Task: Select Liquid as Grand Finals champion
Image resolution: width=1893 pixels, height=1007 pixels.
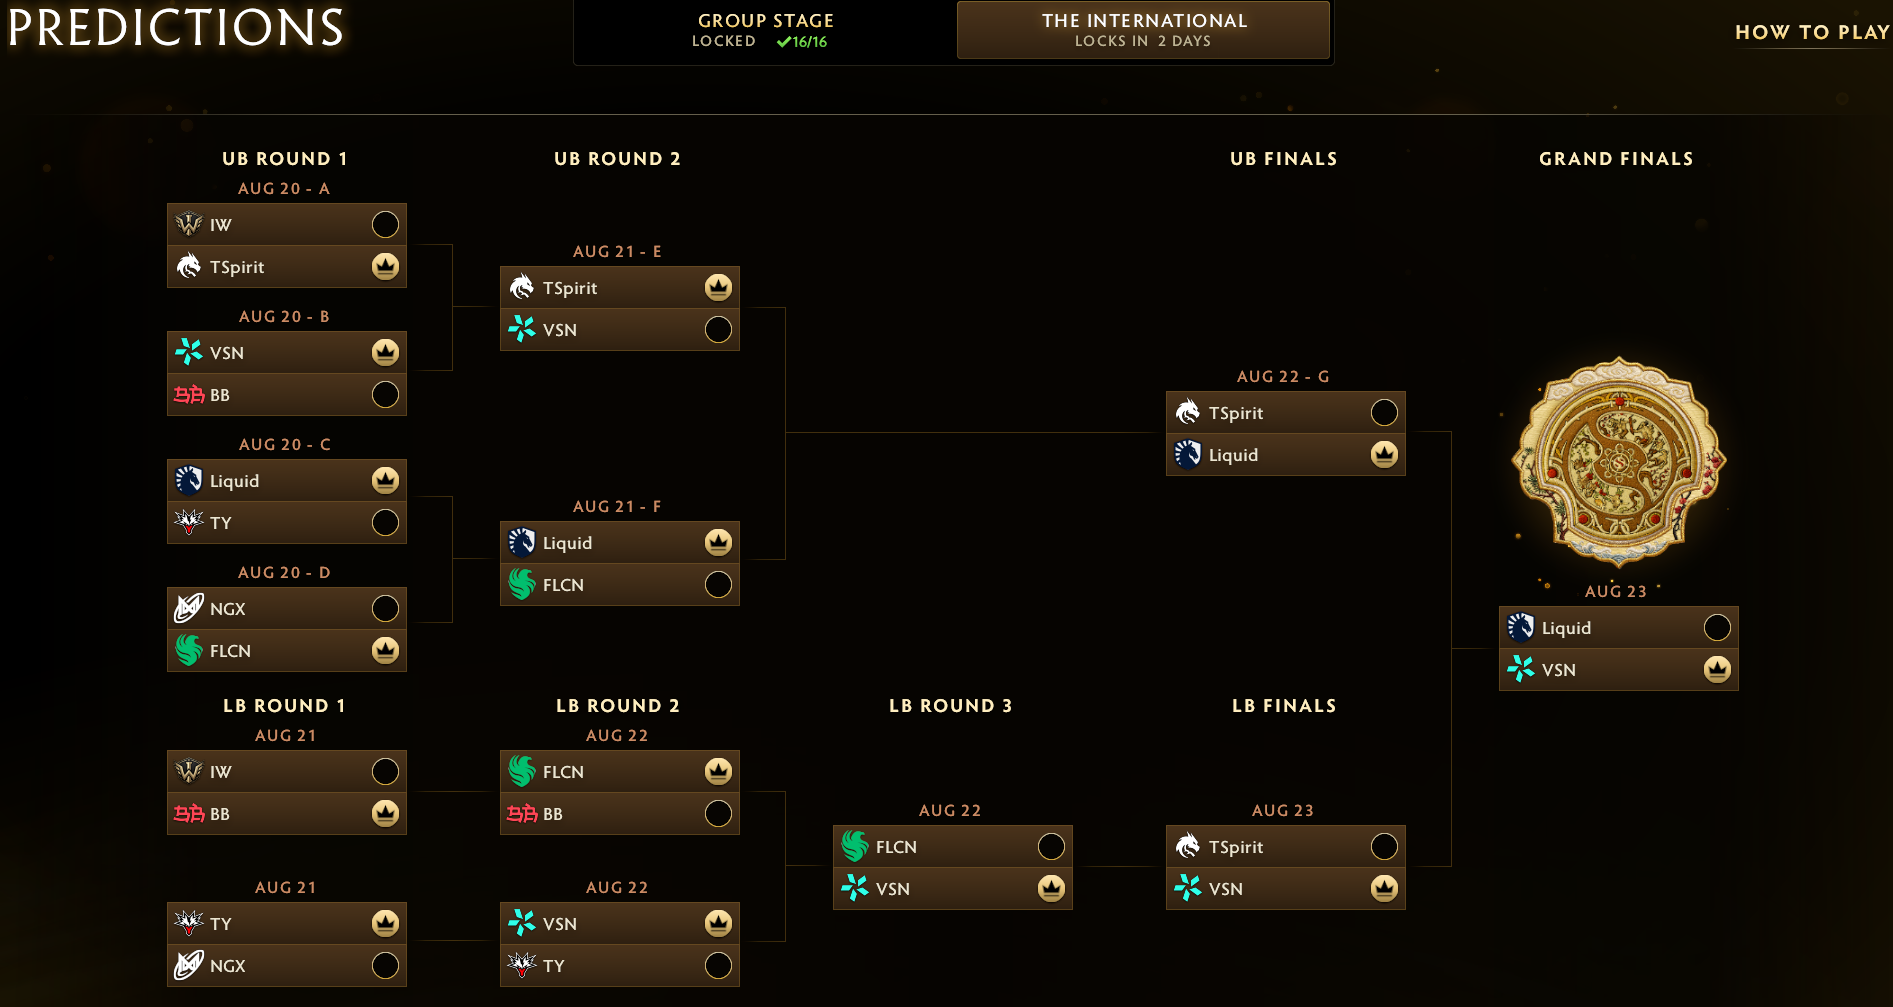Action: click(1717, 627)
